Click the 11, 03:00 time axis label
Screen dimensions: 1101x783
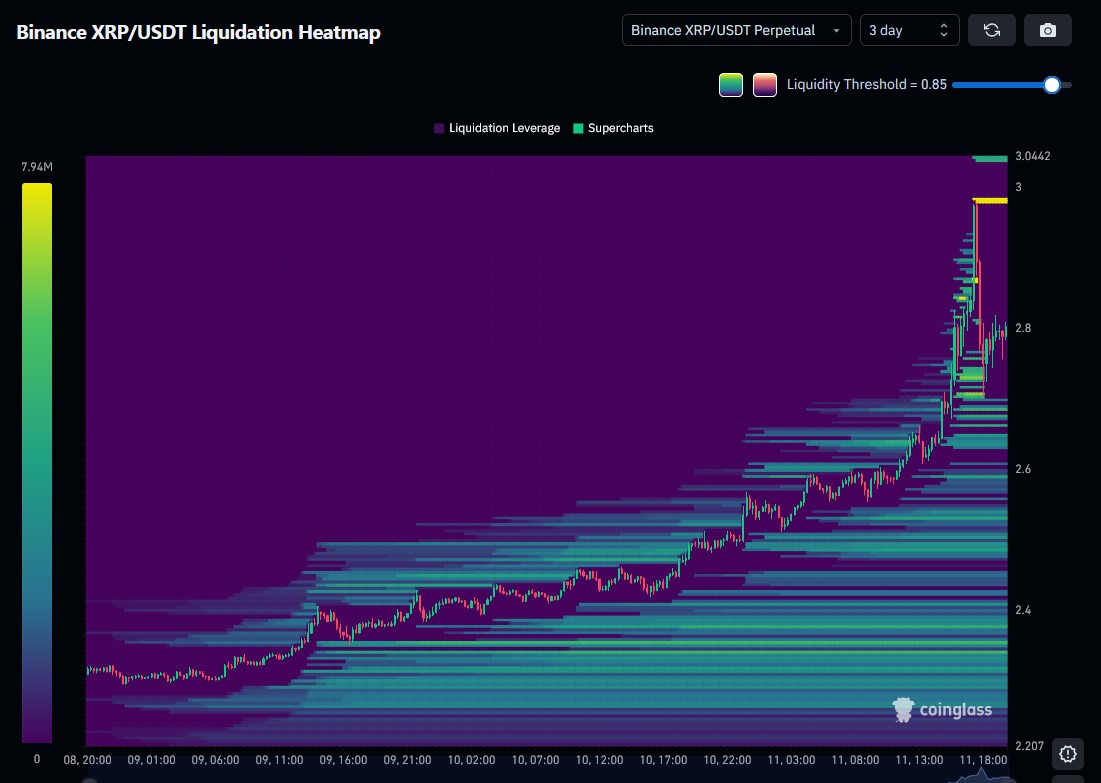tap(791, 760)
